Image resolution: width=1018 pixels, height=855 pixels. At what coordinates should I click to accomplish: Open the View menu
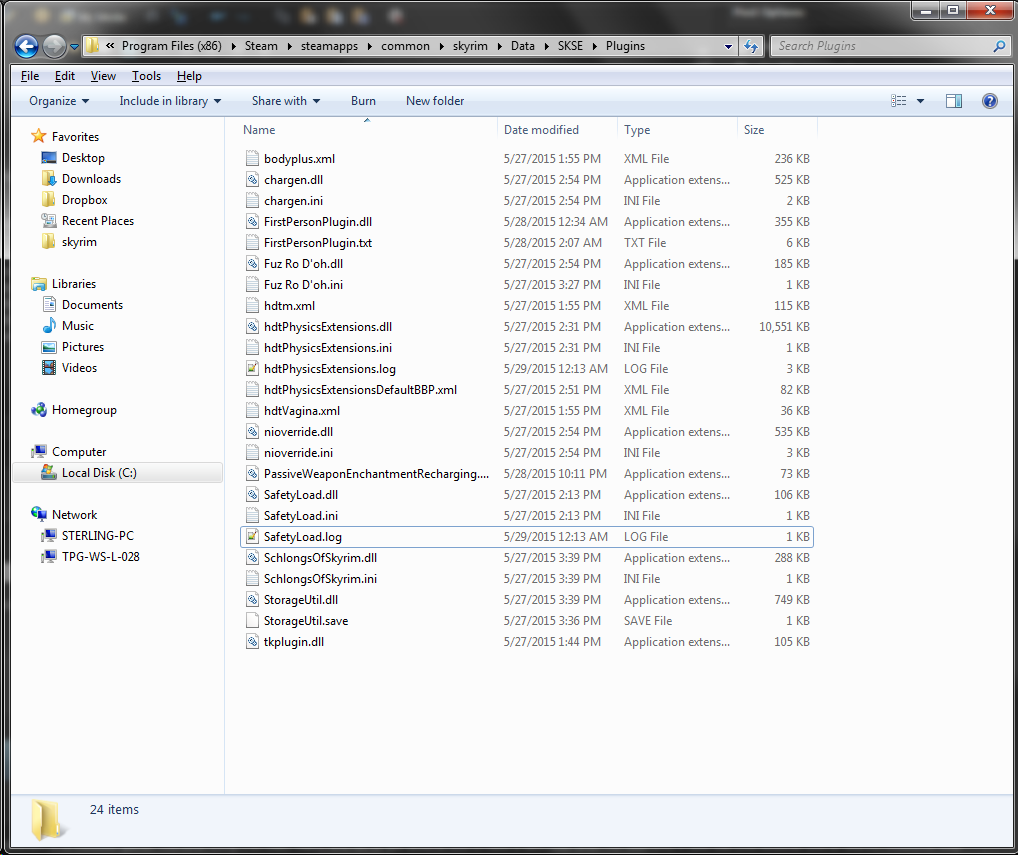(103, 76)
